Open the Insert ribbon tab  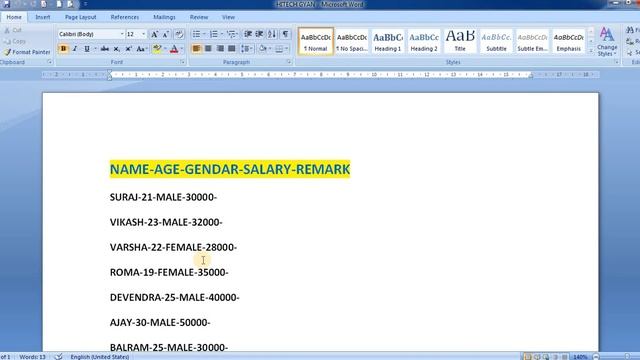[42, 17]
